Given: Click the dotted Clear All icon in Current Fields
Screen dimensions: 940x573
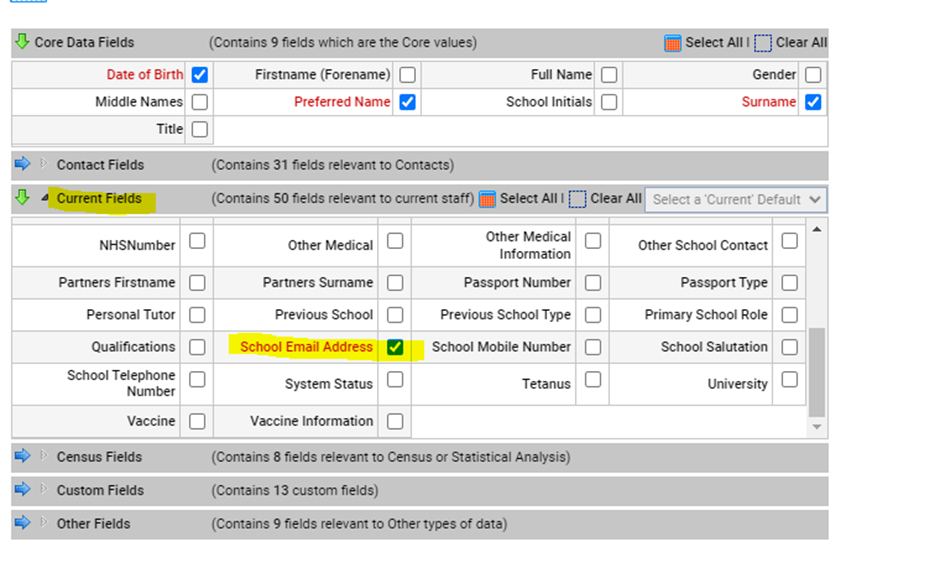Looking at the screenshot, I should pos(577,199).
